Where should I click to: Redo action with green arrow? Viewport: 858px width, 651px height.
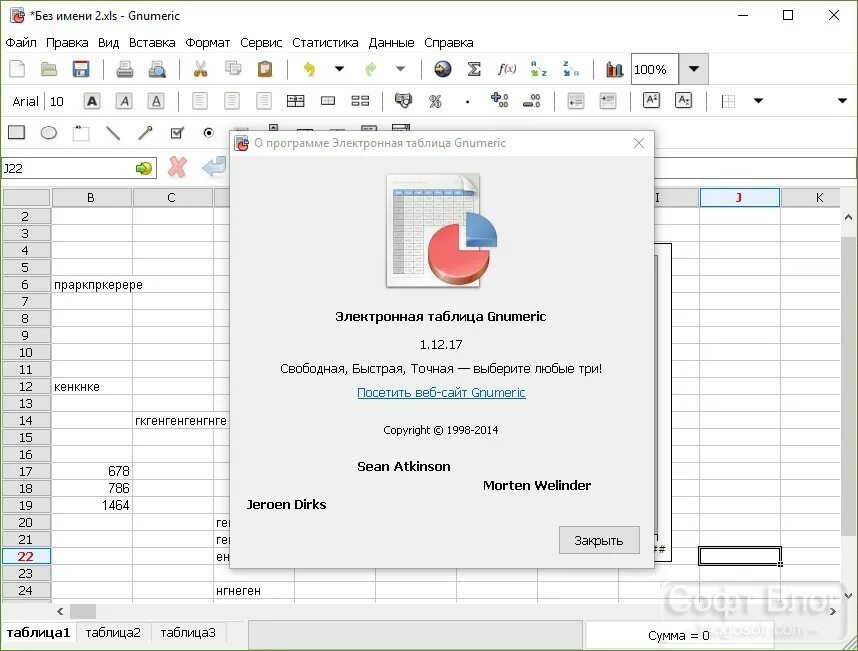coord(370,69)
